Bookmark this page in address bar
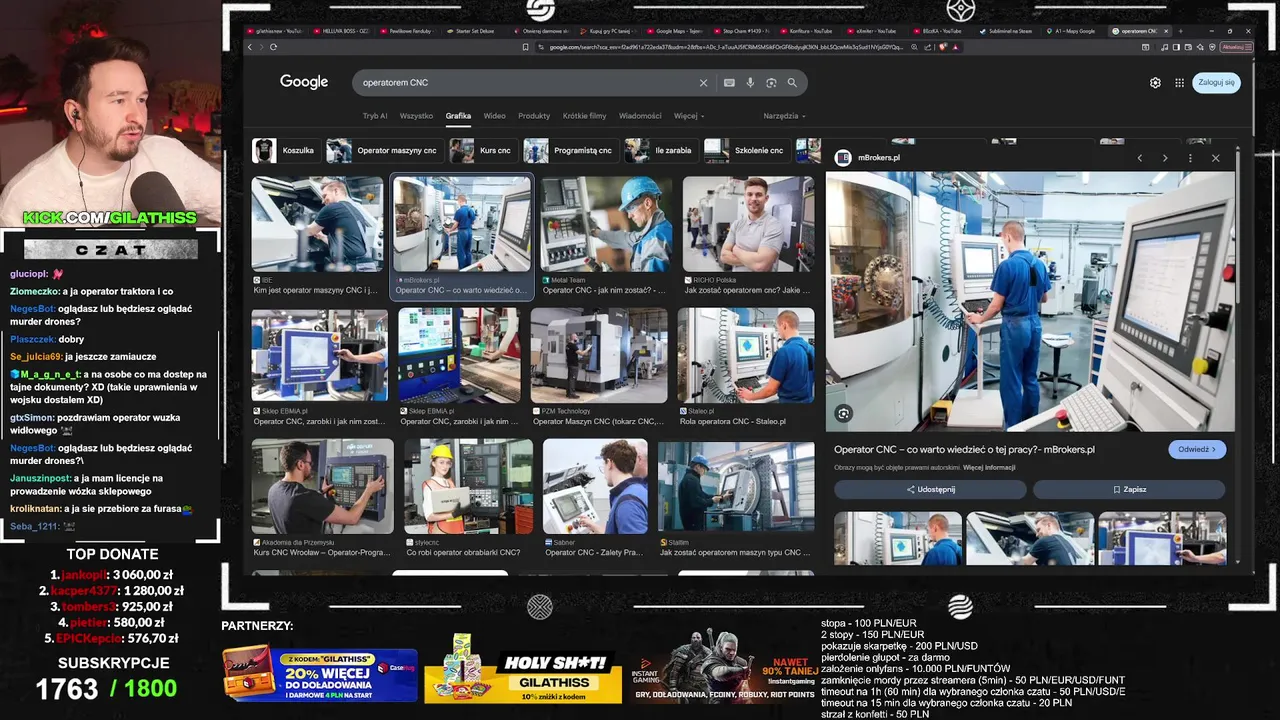The height and width of the screenshot is (720, 1280). 526,47
